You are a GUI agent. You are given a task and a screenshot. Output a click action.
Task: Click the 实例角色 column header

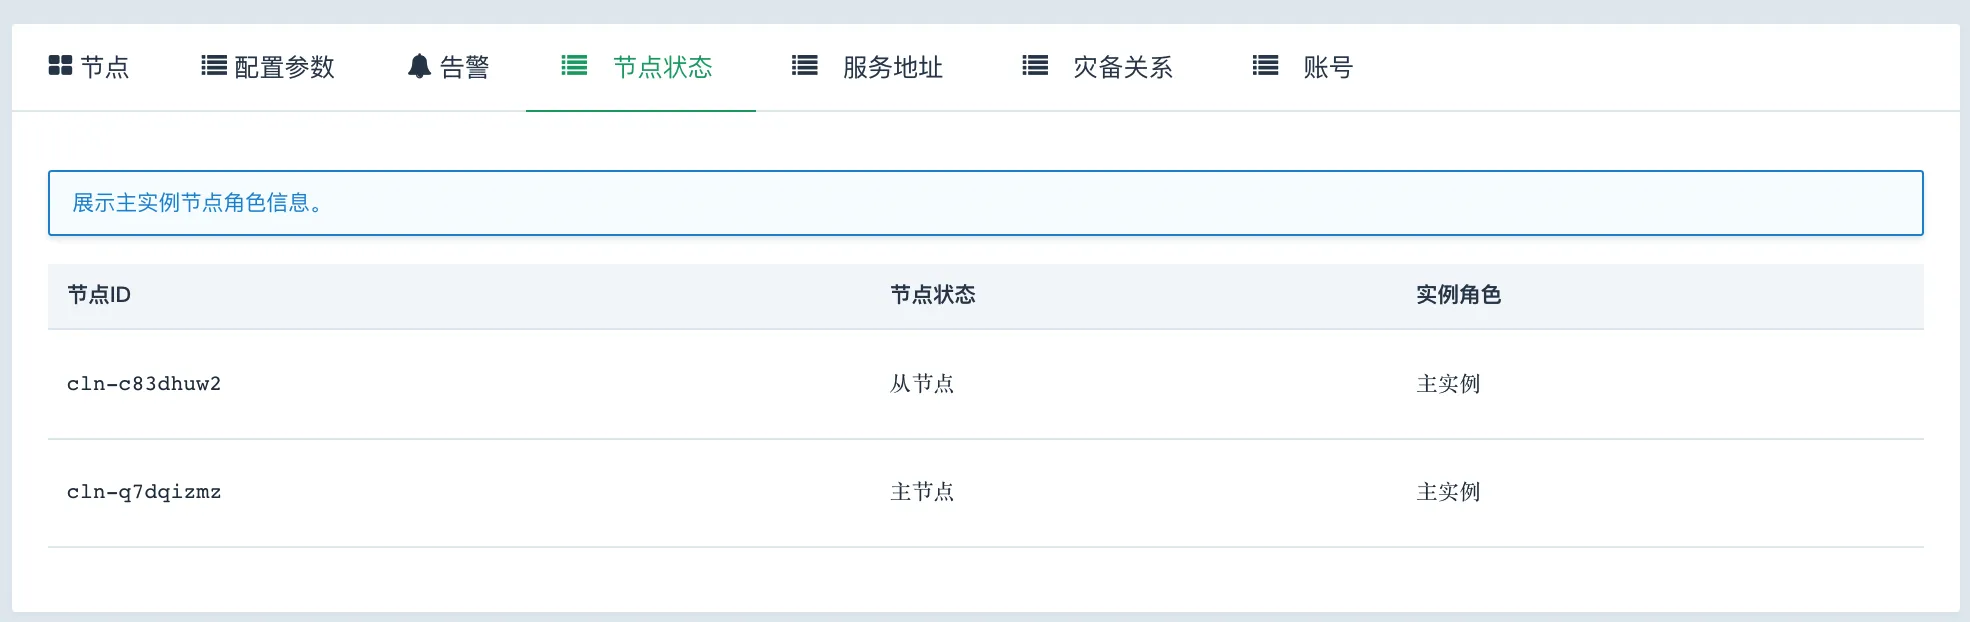1458,295
